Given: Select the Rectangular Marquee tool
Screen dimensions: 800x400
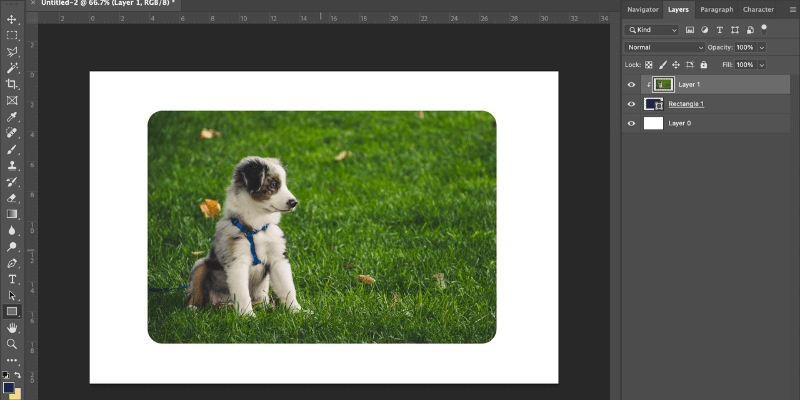Looking at the screenshot, I should tap(12, 35).
